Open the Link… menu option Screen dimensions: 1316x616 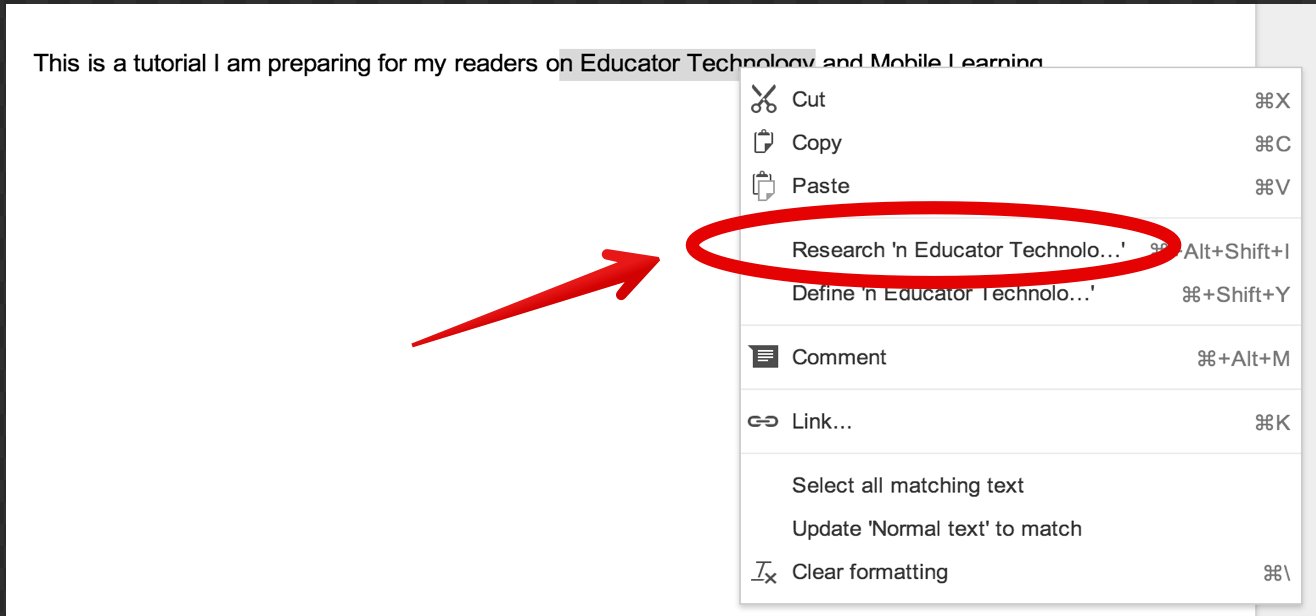coord(822,422)
